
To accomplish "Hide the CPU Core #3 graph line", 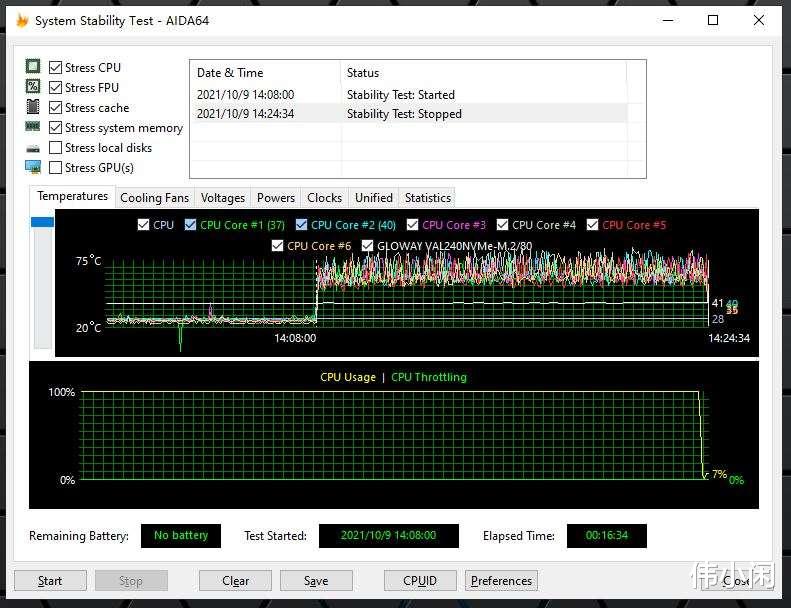I will tap(413, 225).
